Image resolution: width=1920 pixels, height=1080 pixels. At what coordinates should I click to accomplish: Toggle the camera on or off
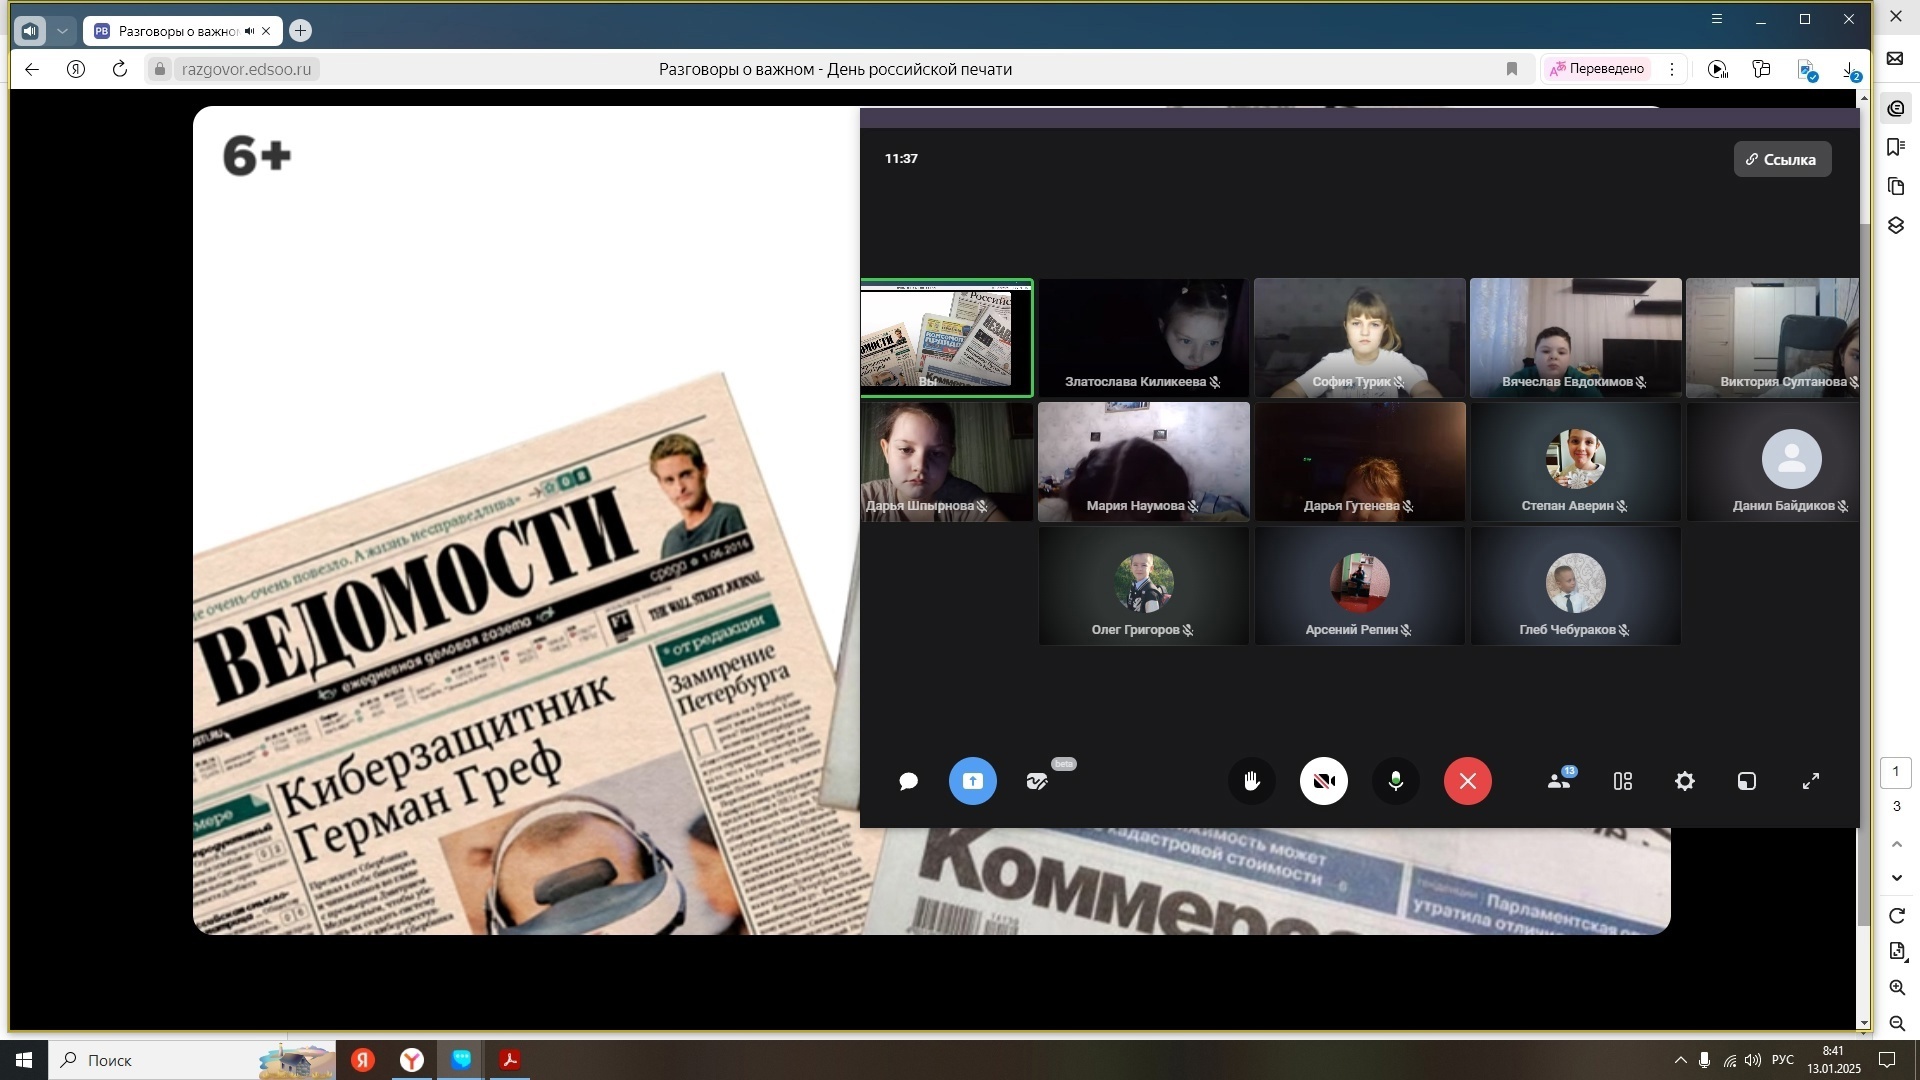point(1324,781)
